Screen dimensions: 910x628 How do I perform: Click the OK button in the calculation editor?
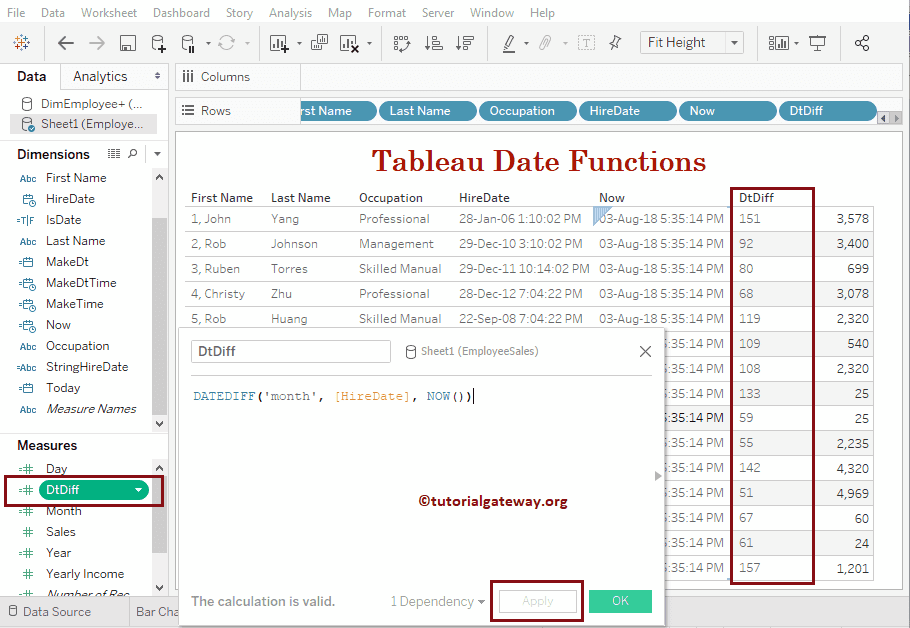[x=620, y=601]
